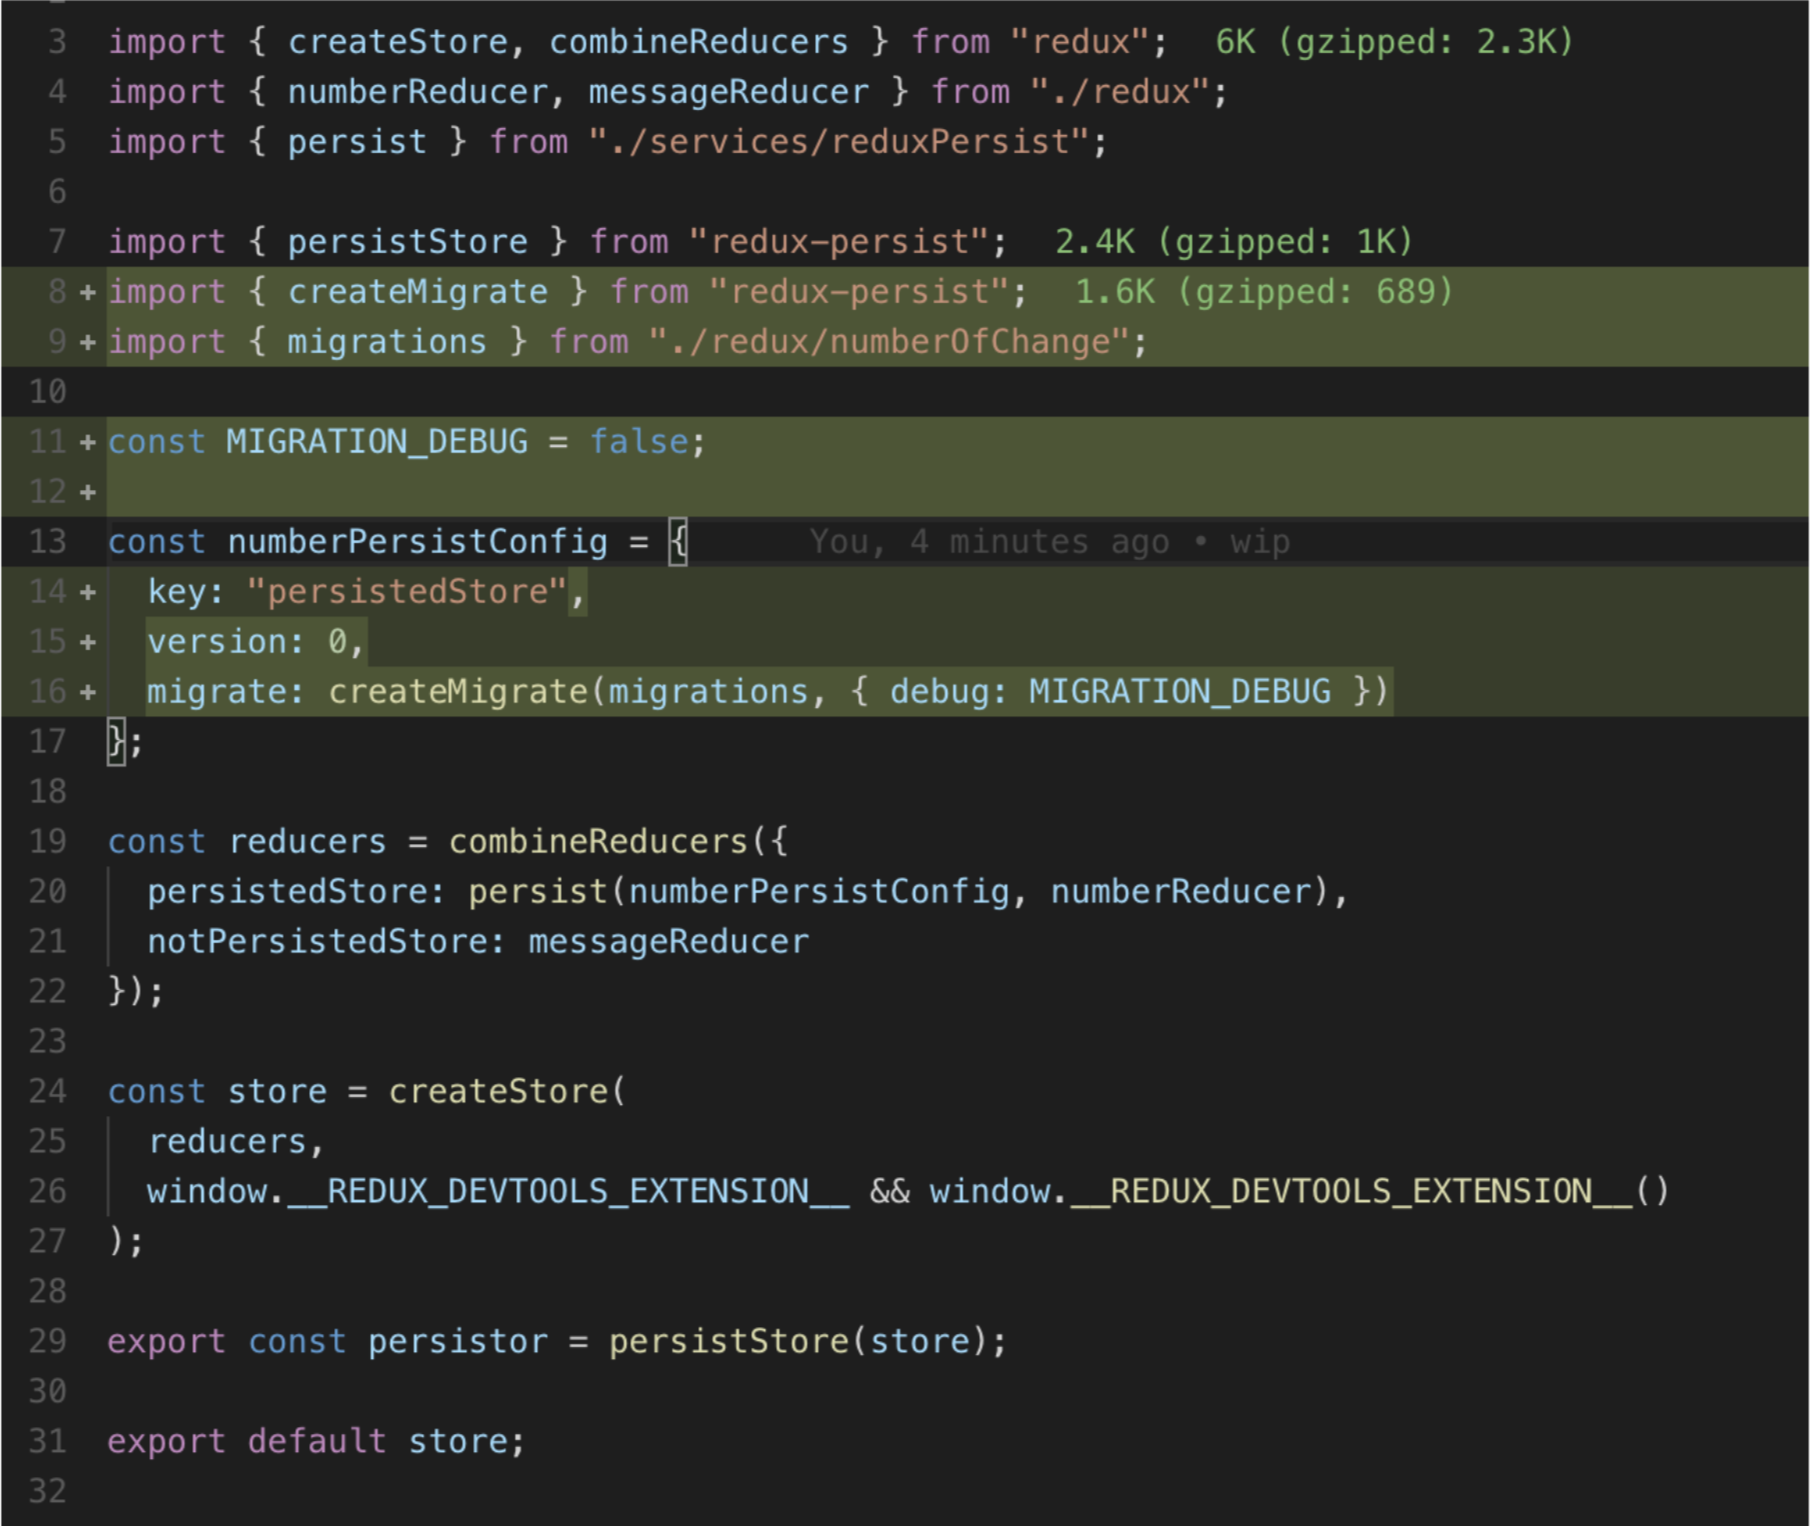Click the createMigrate name on line 8
Screen dimensions: 1810x1526
pyautogui.click(x=418, y=291)
